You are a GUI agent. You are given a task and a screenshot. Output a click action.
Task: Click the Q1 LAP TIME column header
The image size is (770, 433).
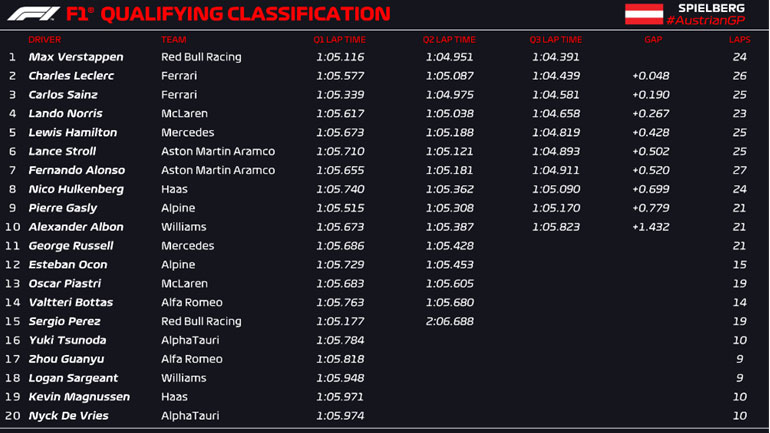point(340,39)
